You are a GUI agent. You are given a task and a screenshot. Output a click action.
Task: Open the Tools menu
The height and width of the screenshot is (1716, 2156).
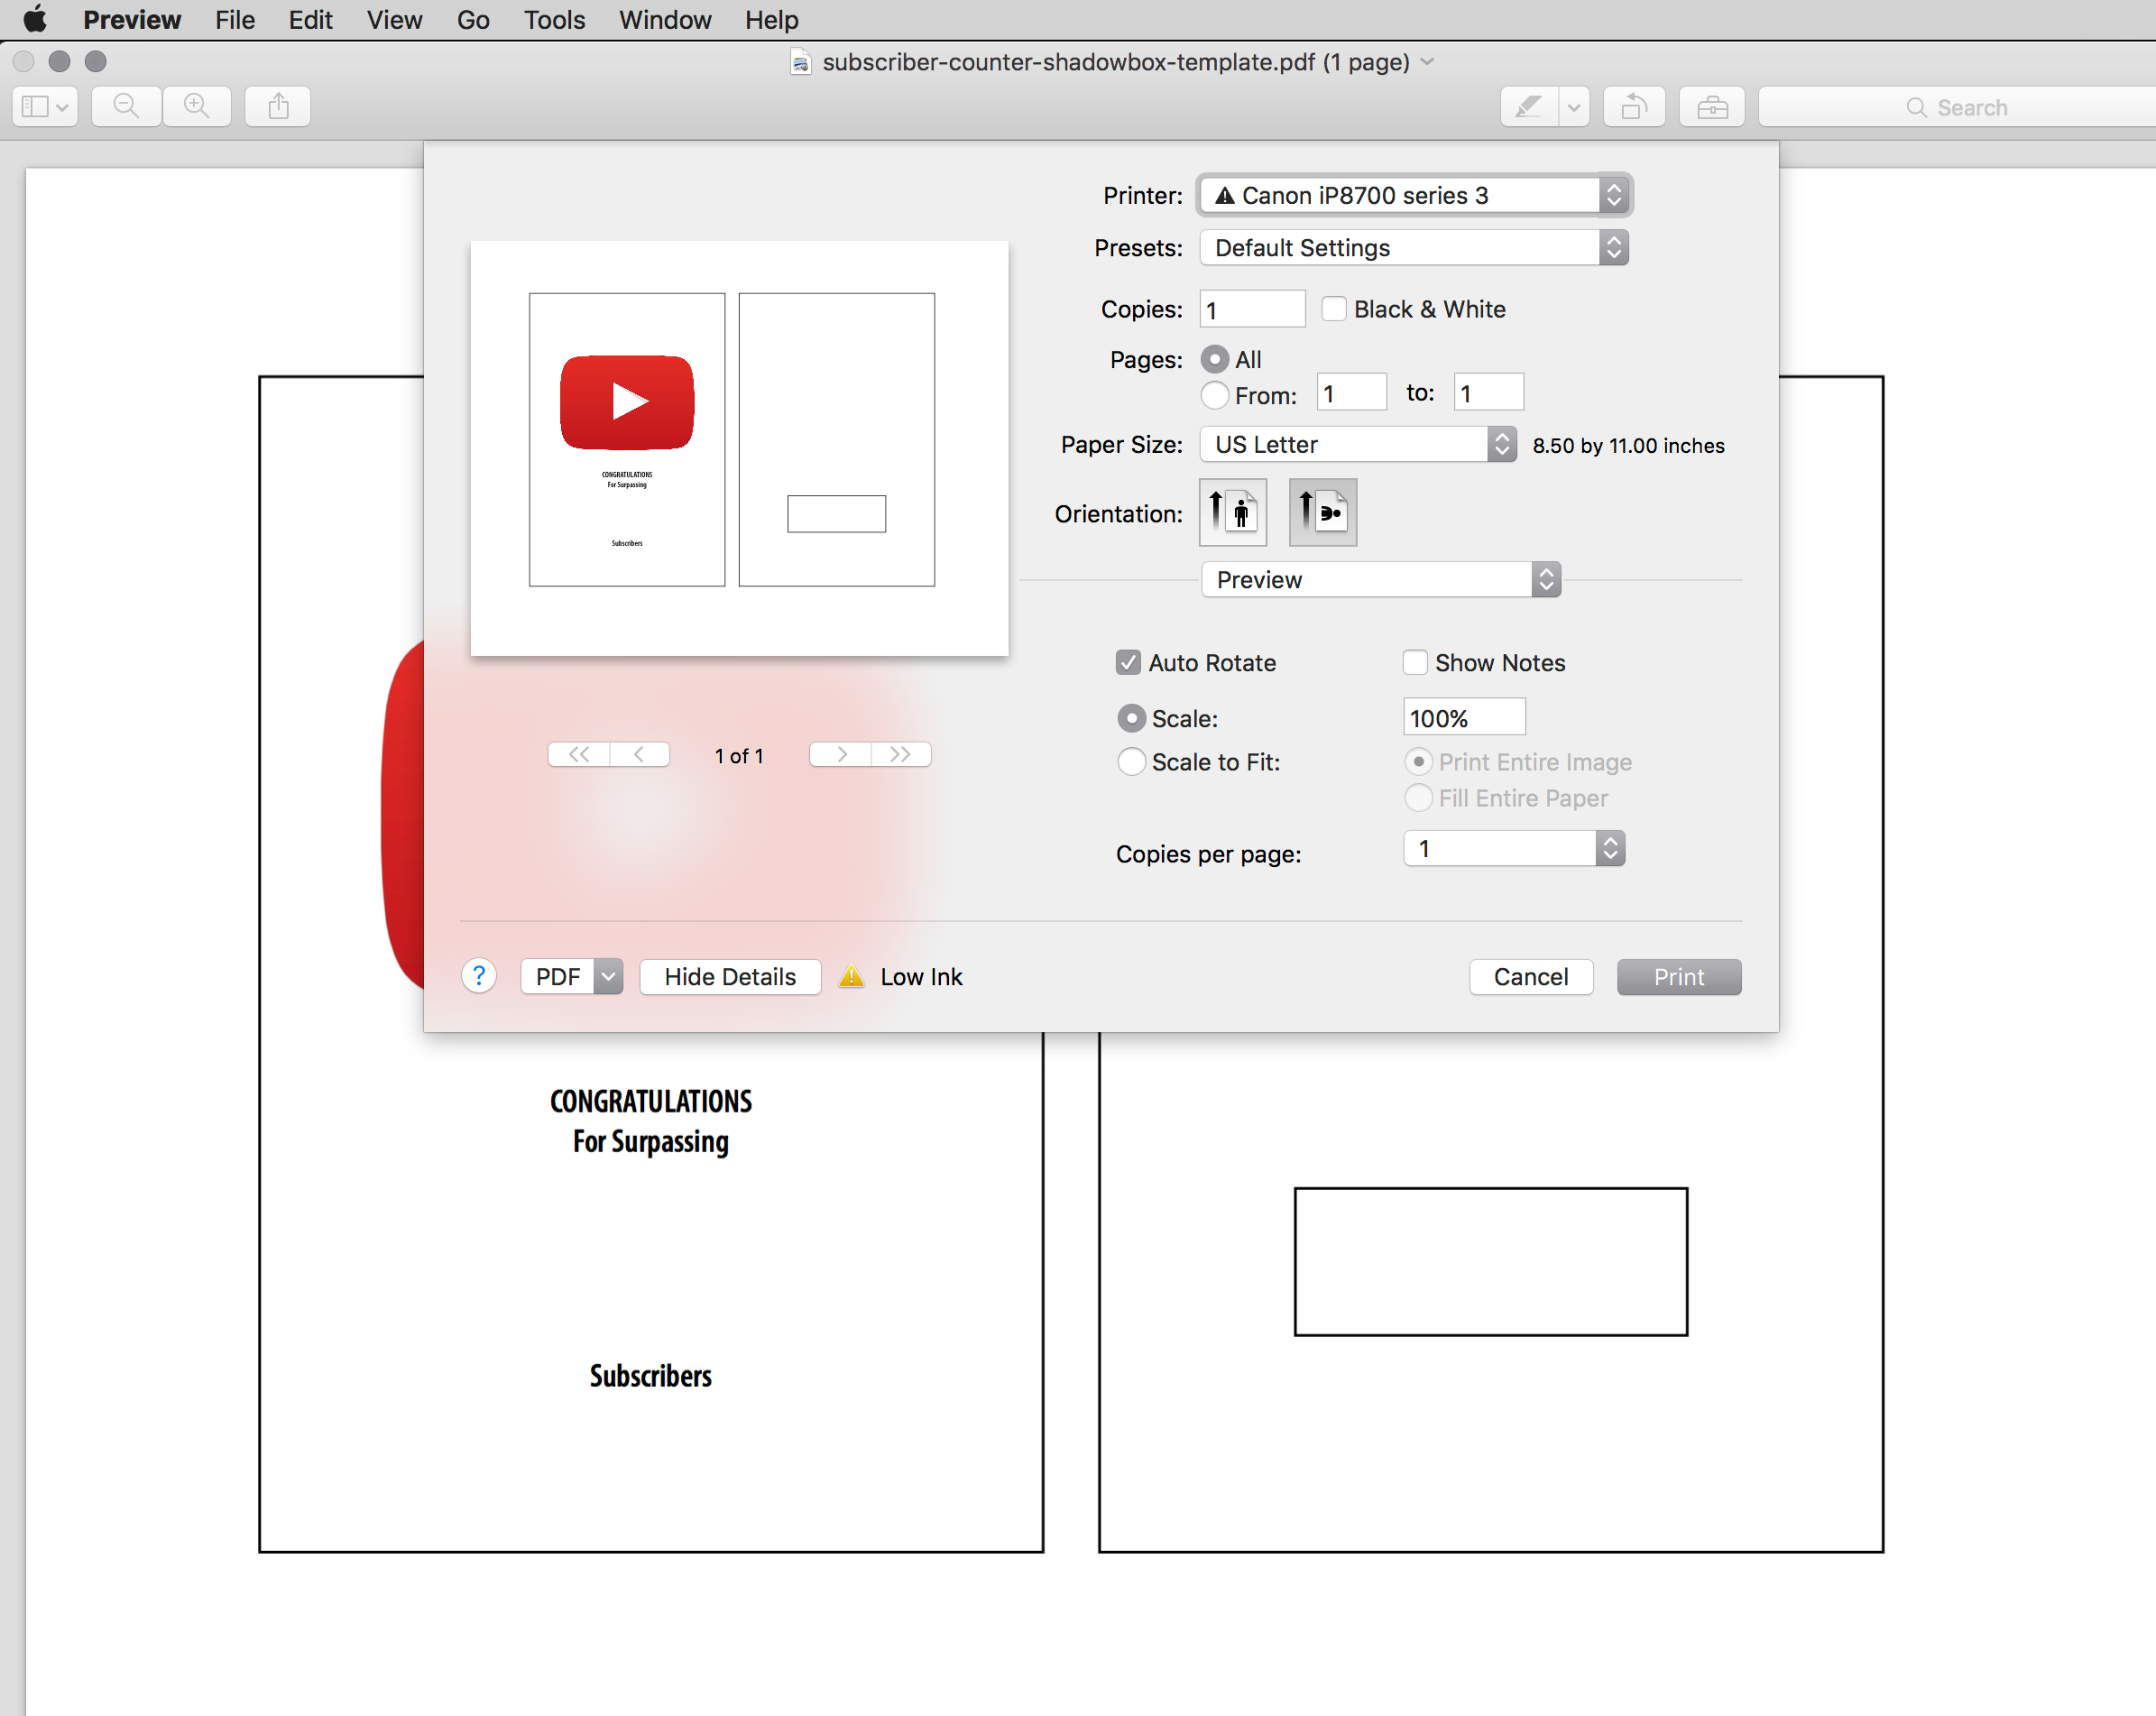tap(554, 19)
